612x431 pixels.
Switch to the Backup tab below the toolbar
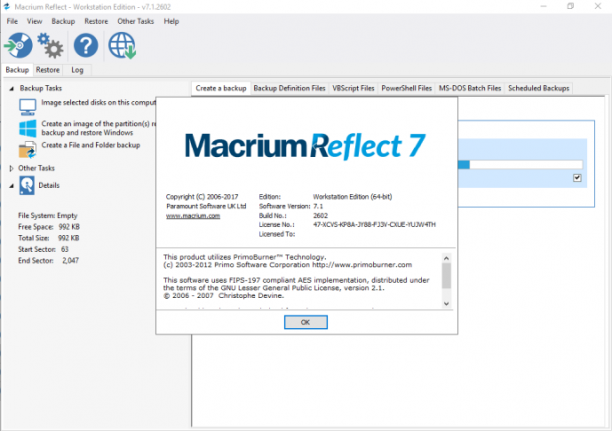point(17,70)
